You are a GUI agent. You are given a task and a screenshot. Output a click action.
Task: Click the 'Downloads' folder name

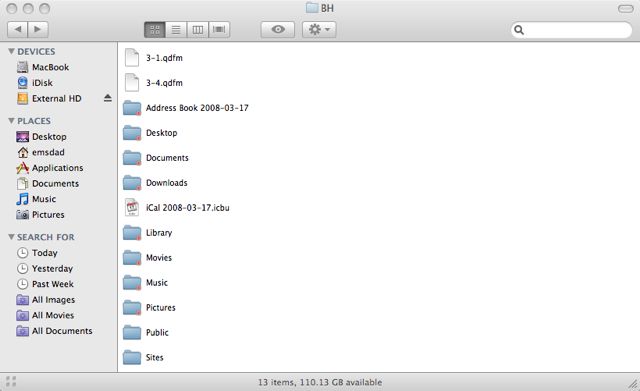[167, 183]
